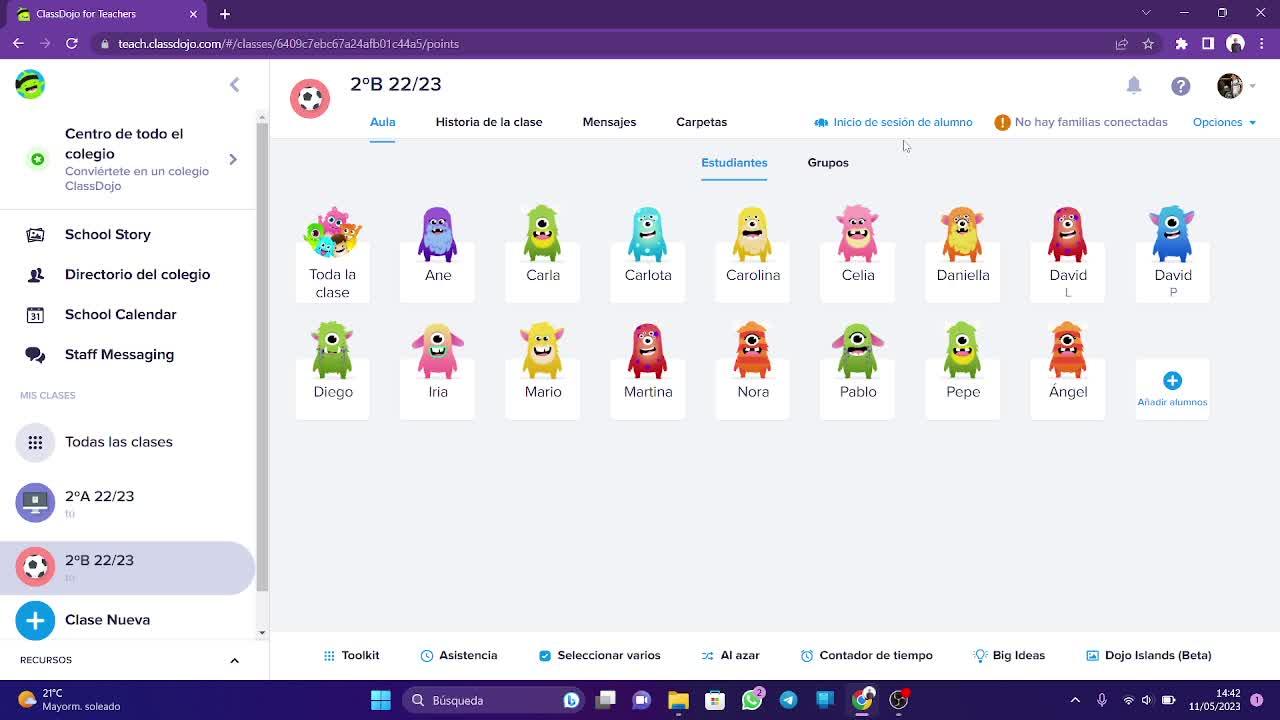
Task: Select student Ane
Action: tap(438, 253)
